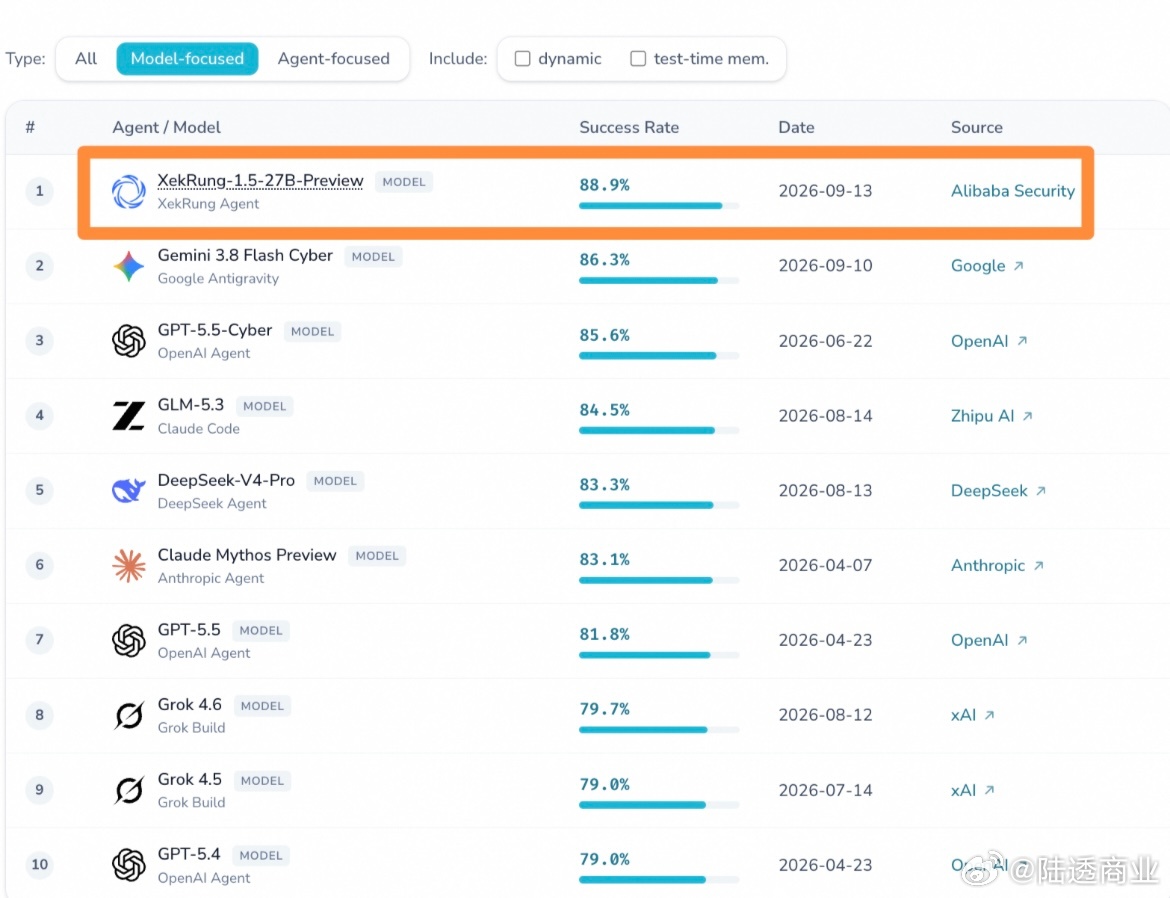1170x898 pixels.
Task: Click the OpenAI logo beside GPT-5.5-Cyber
Action: click(128, 340)
